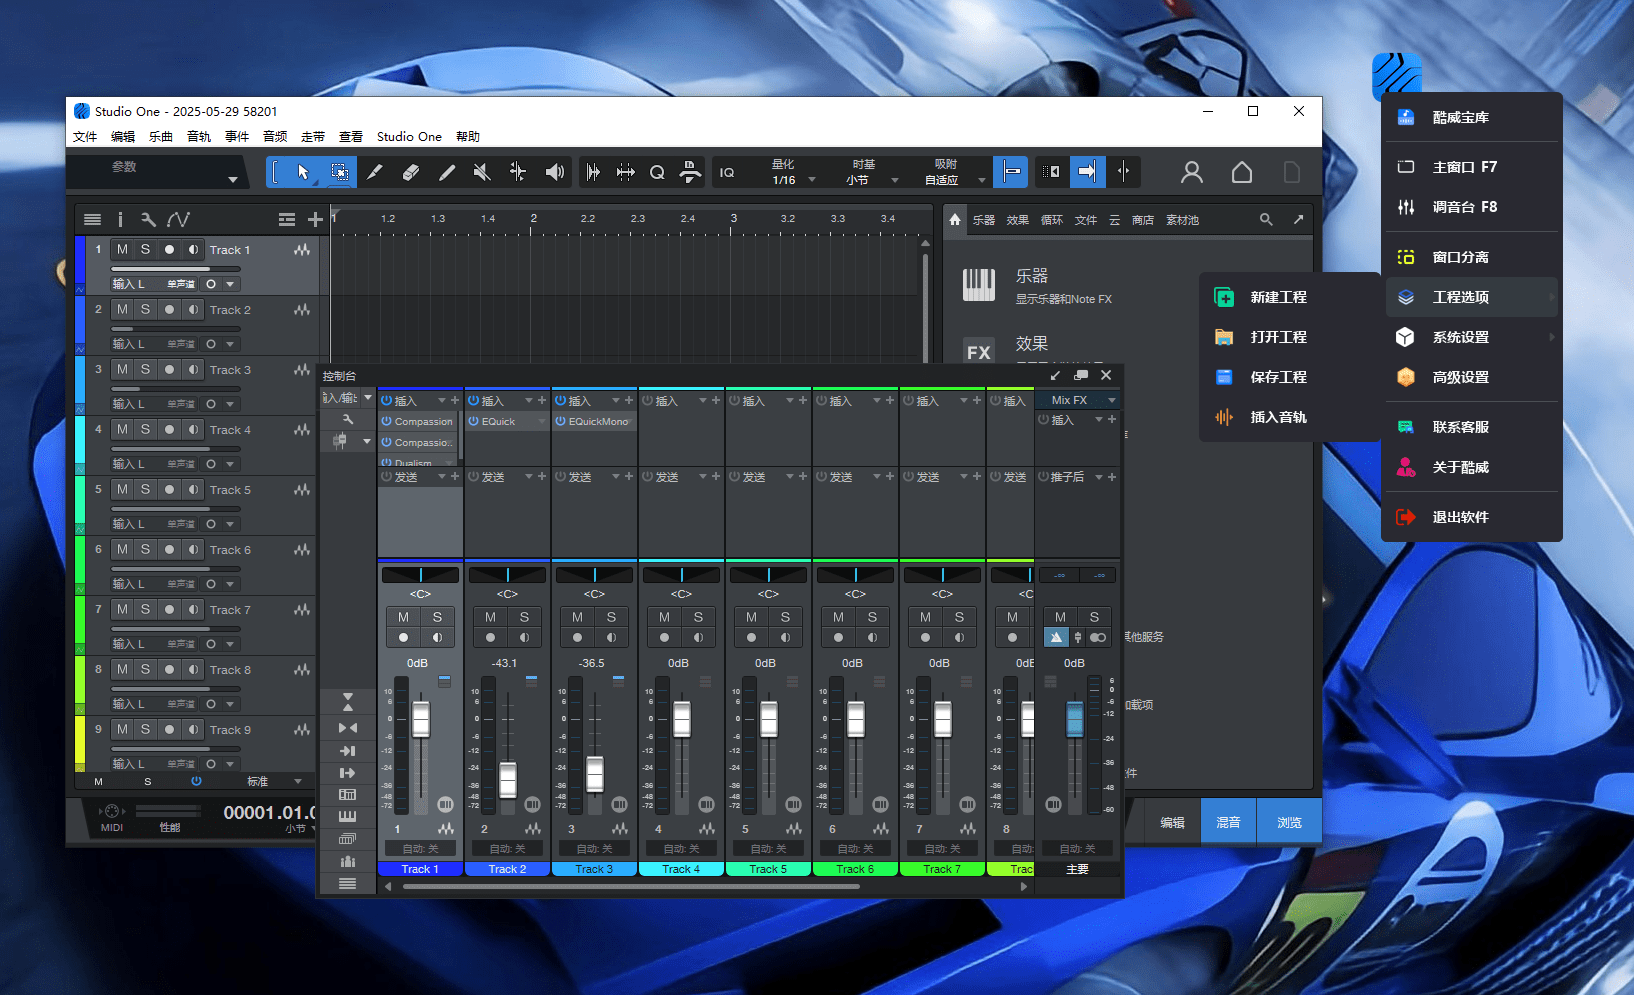Open the 编辑 menu
This screenshot has width=1634, height=995.
click(123, 137)
